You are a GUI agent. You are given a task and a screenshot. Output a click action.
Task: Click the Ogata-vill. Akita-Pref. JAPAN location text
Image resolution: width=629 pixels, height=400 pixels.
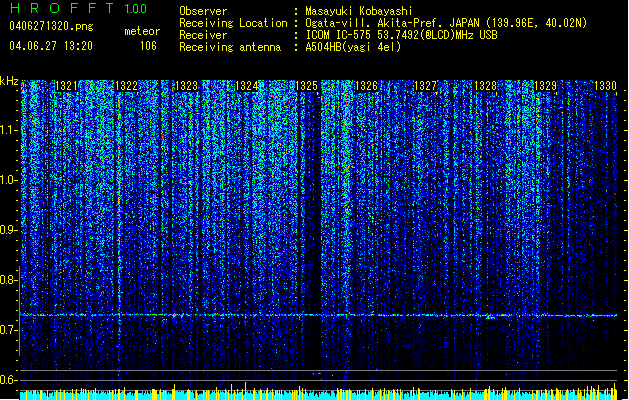[446, 23]
